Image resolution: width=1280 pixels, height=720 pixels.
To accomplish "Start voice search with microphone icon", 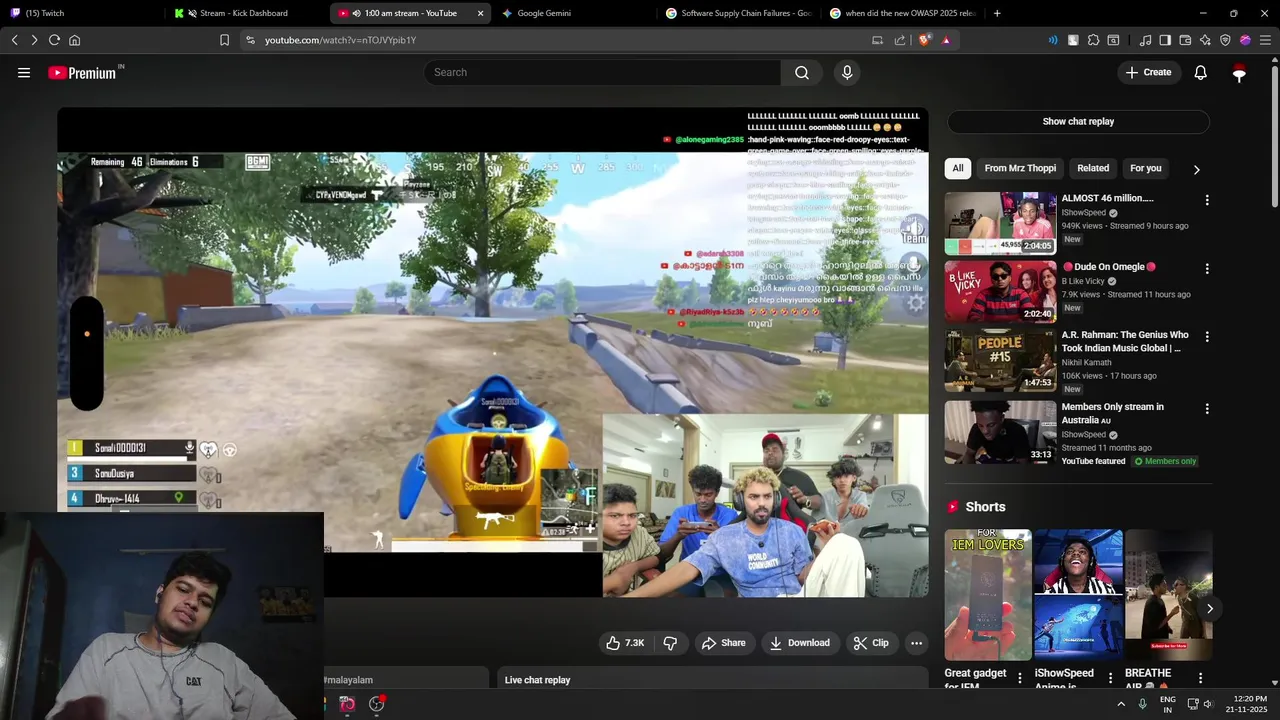I will (x=847, y=72).
